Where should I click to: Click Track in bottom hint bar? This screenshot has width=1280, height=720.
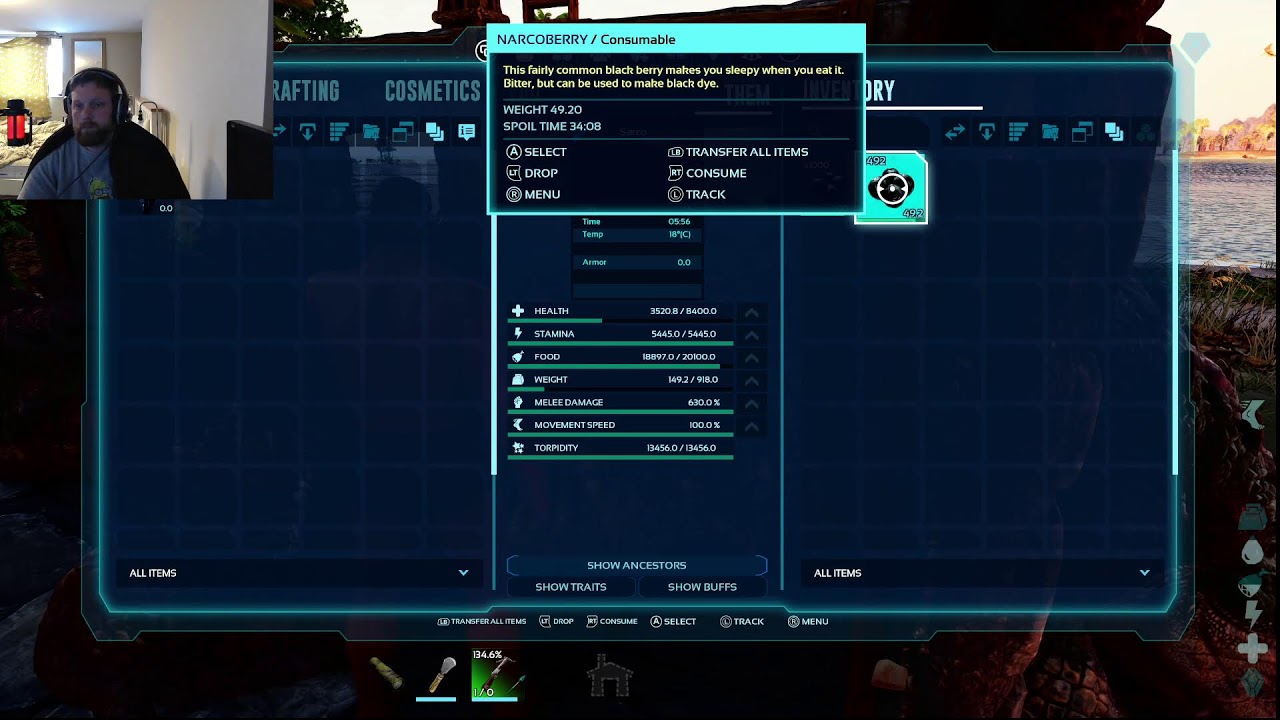coord(742,621)
